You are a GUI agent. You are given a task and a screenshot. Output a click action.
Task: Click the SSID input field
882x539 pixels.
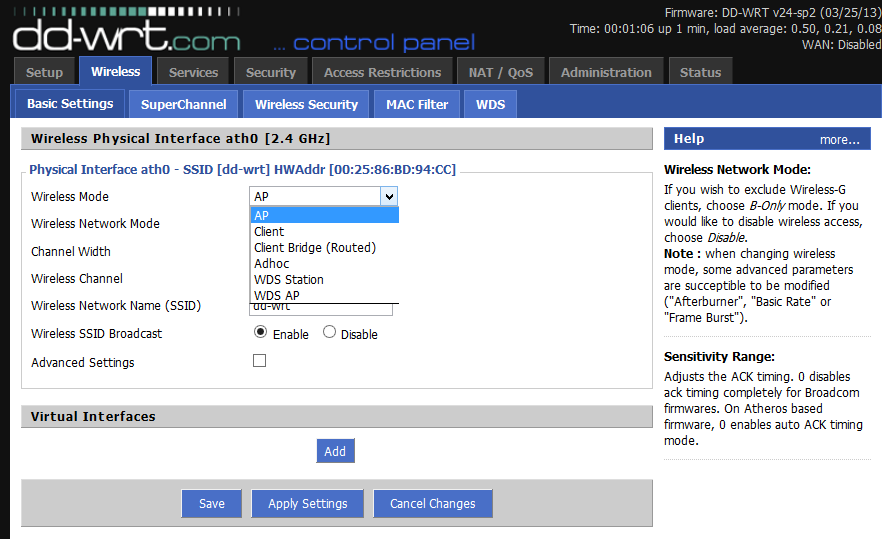[x=321, y=309]
